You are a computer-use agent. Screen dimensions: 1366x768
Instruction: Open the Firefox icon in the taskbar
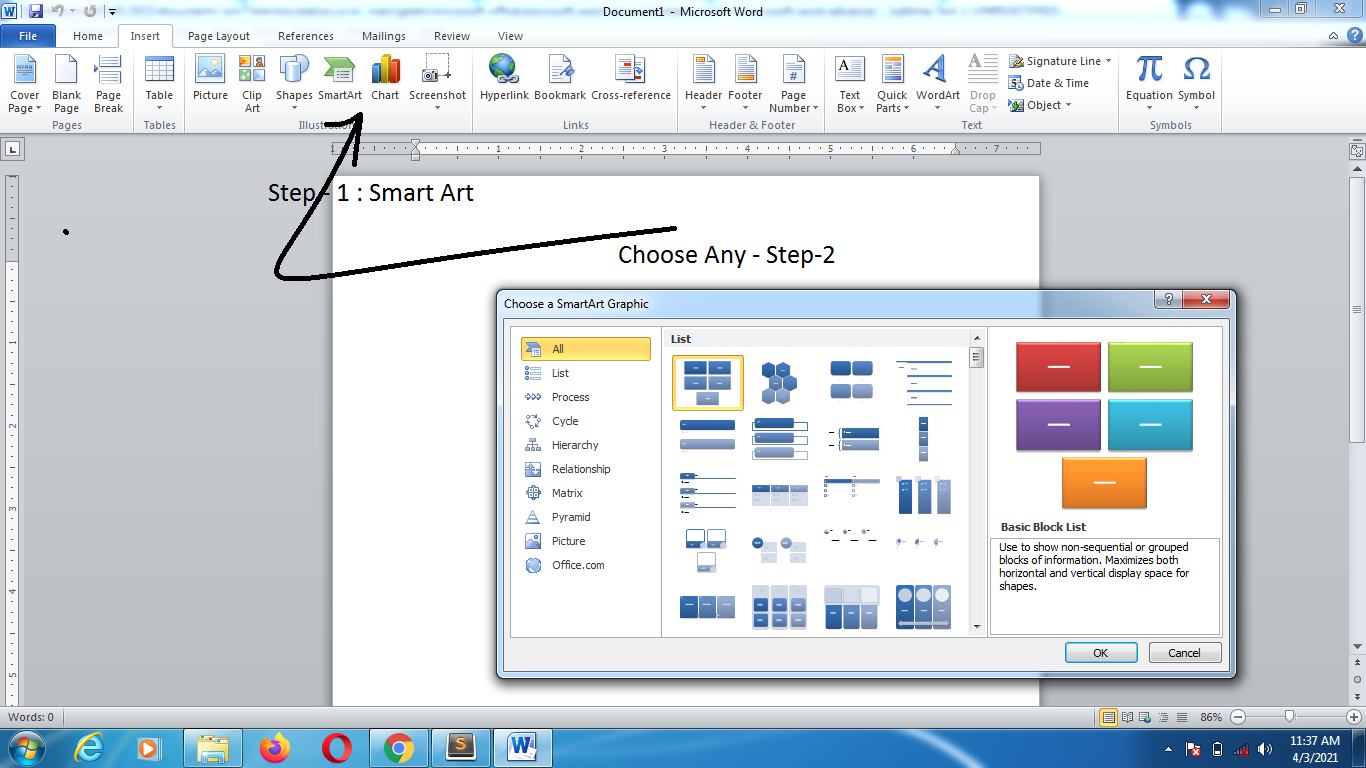(274, 747)
